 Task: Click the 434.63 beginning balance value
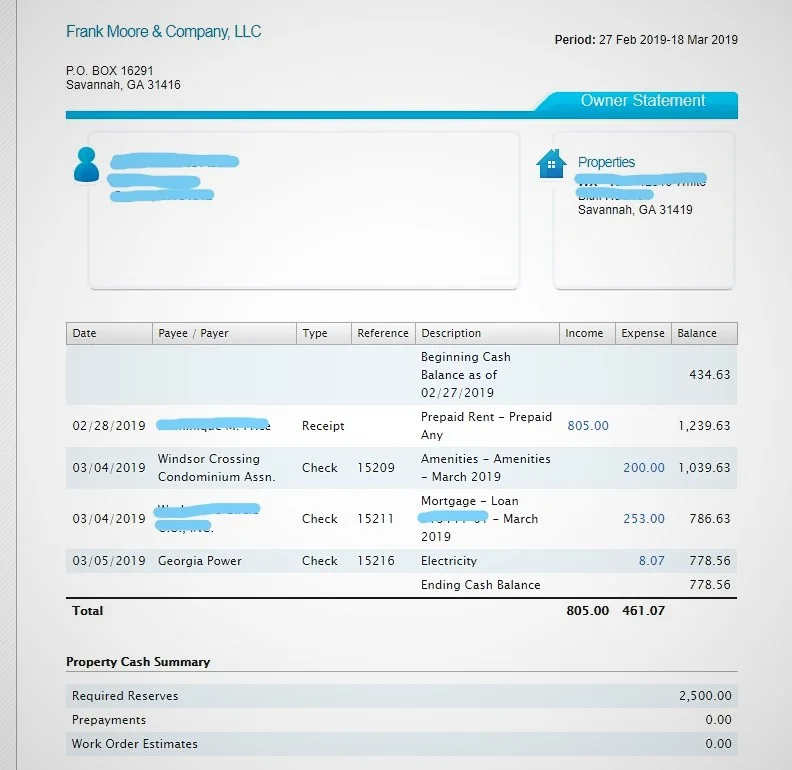coord(710,375)
